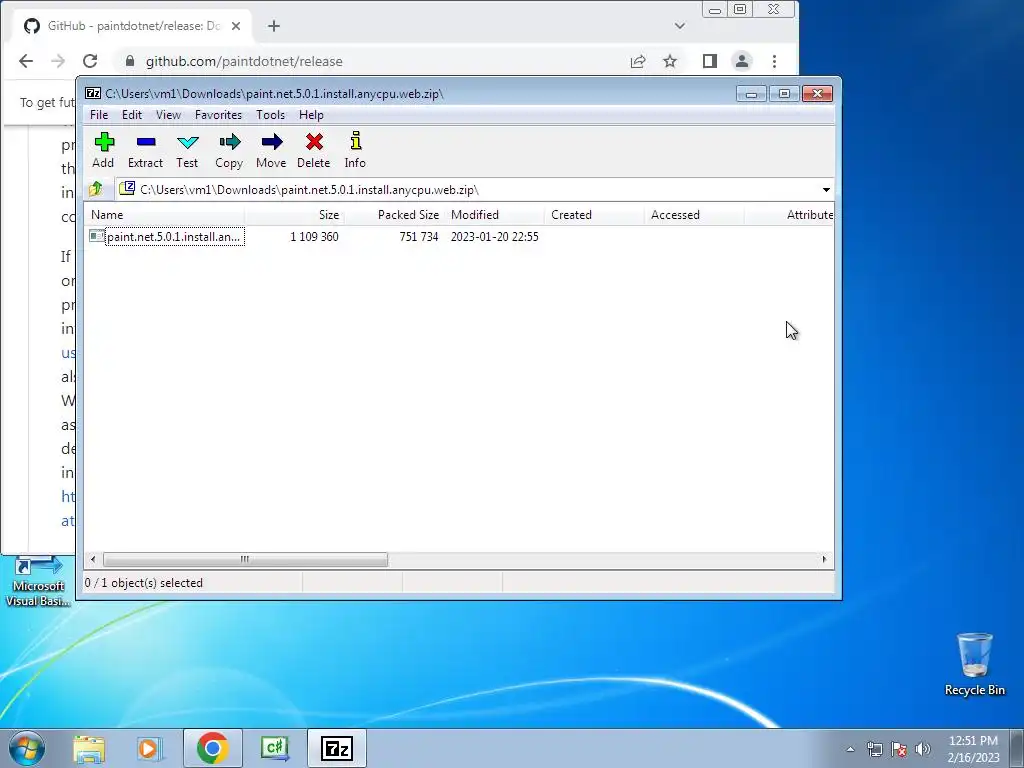This screenshot has width=1024, height=768.
Task: Click the taskbar clock 12:51 PM
Action: point(973,749)
